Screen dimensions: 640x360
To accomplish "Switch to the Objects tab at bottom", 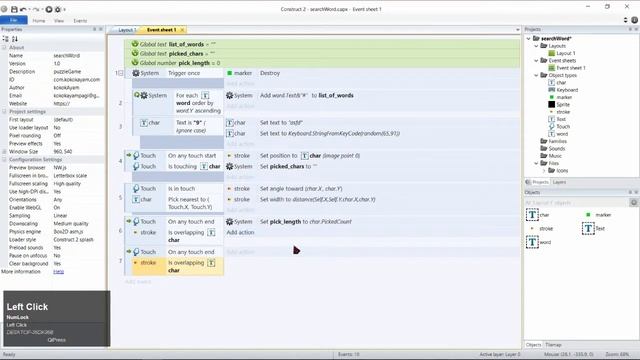I will [x=533, y=345].
